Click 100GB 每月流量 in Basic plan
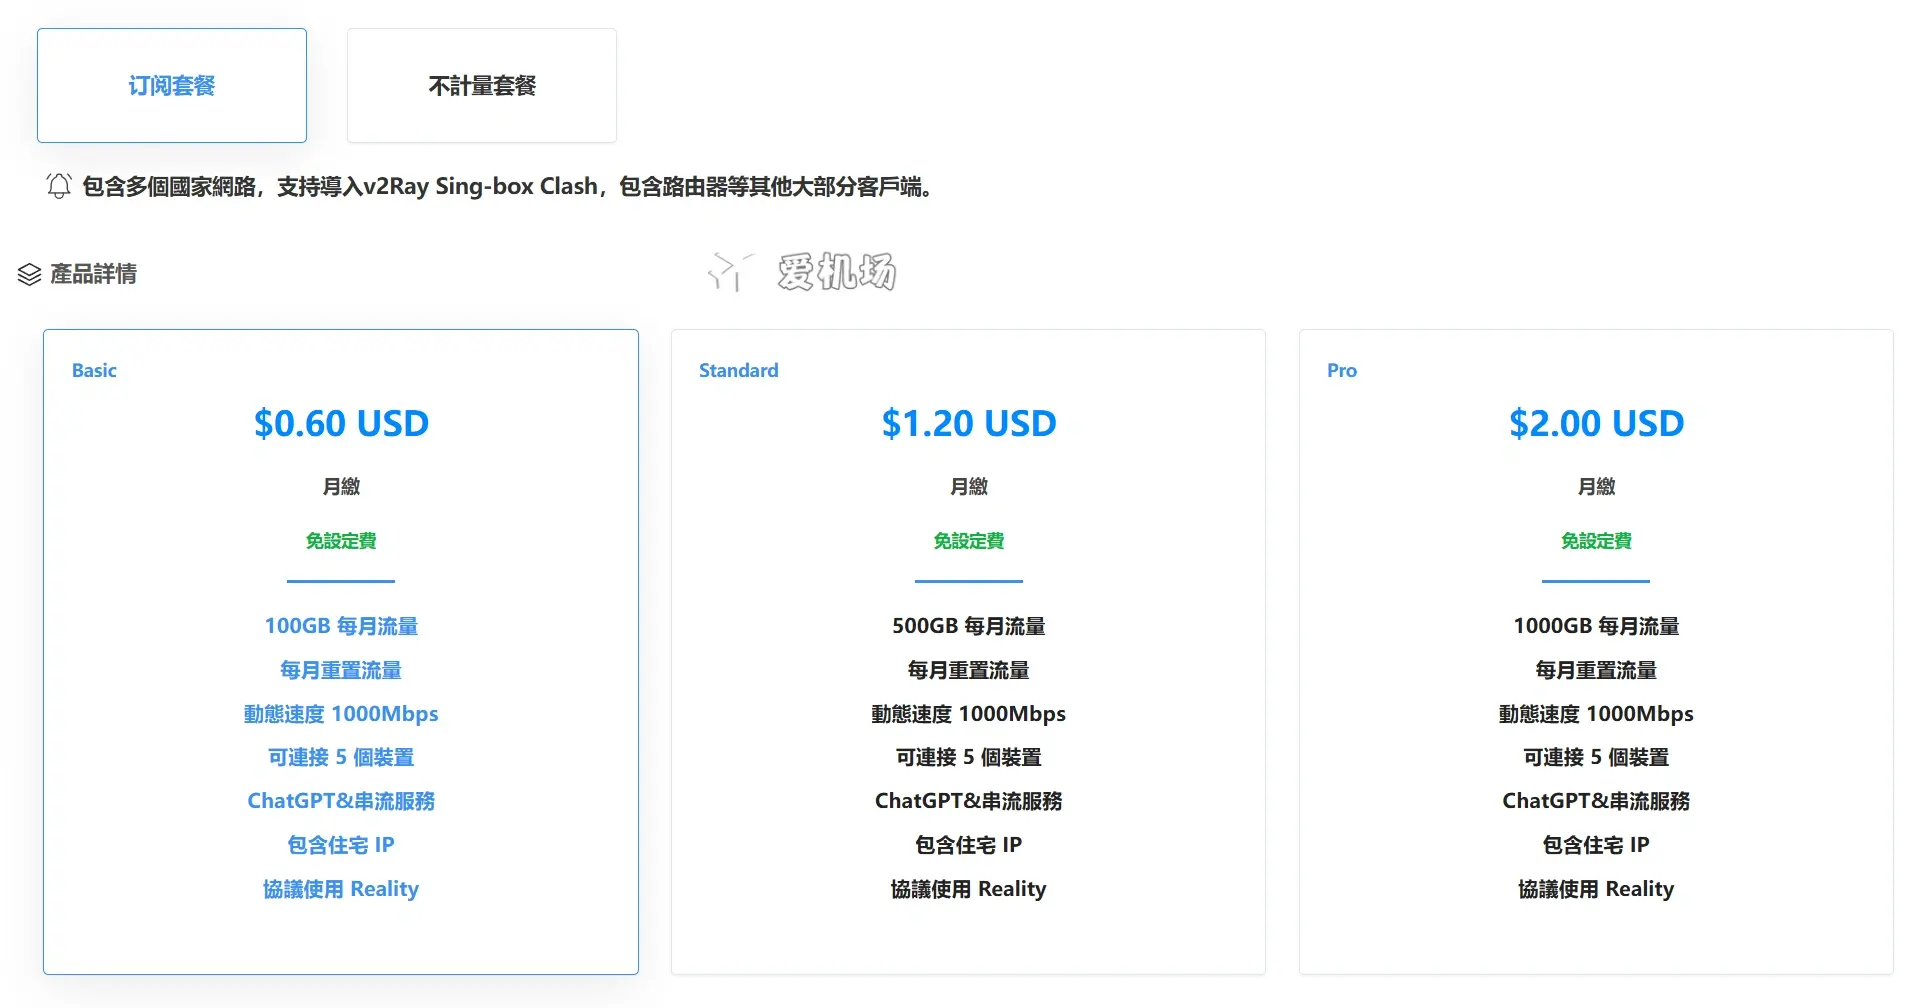Viewport: 1932px width, 1008px height. pos(341,626)
